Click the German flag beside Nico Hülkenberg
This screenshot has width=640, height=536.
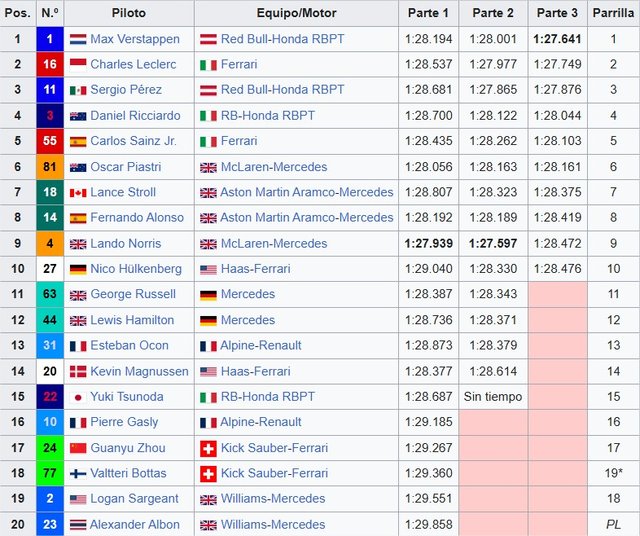point(78,269)
